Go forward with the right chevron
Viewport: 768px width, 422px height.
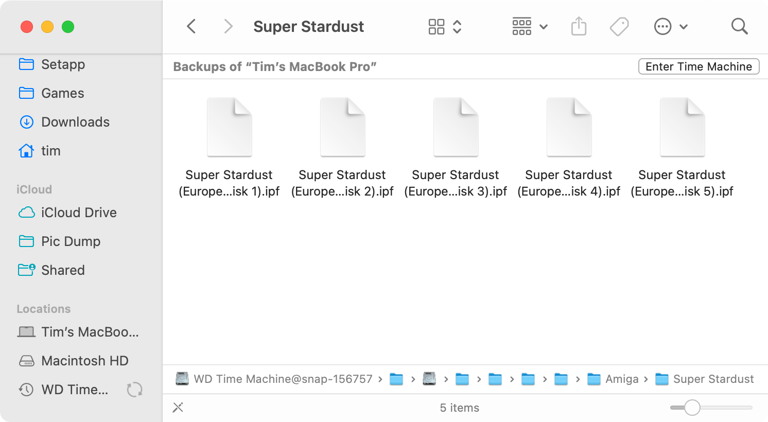coord(228,26)
